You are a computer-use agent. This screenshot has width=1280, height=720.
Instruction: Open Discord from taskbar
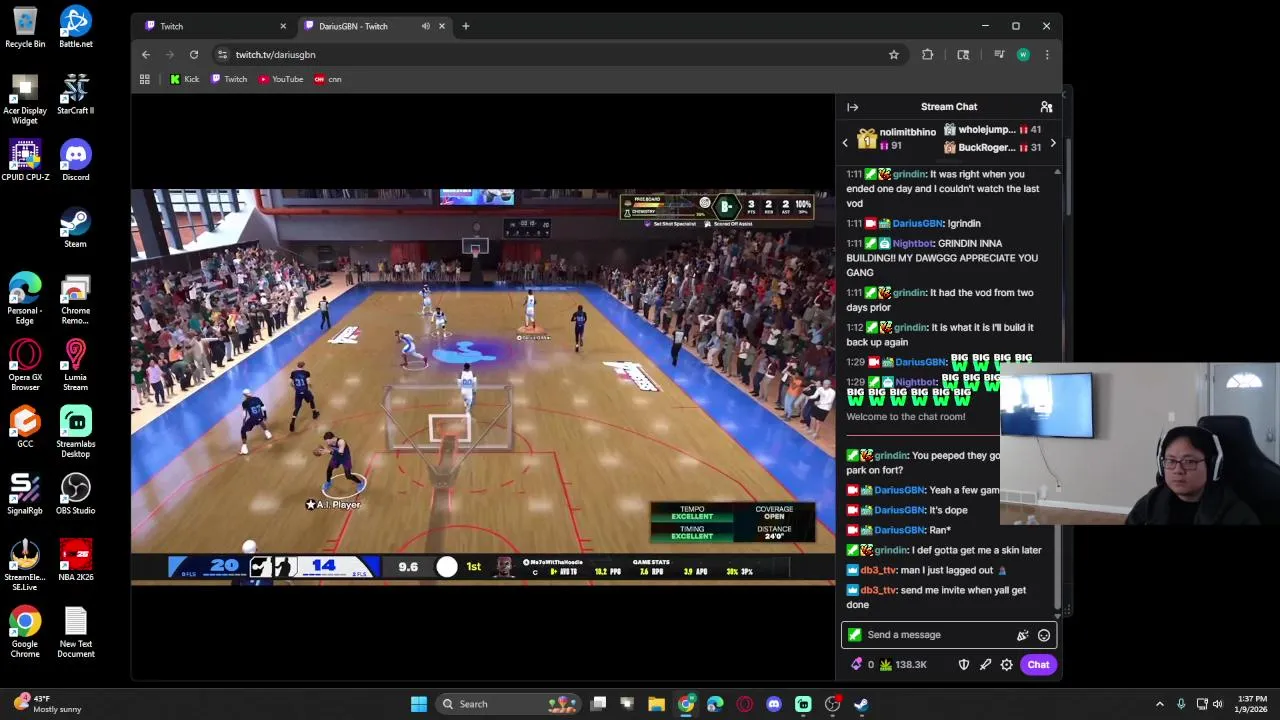click(774, 704)
